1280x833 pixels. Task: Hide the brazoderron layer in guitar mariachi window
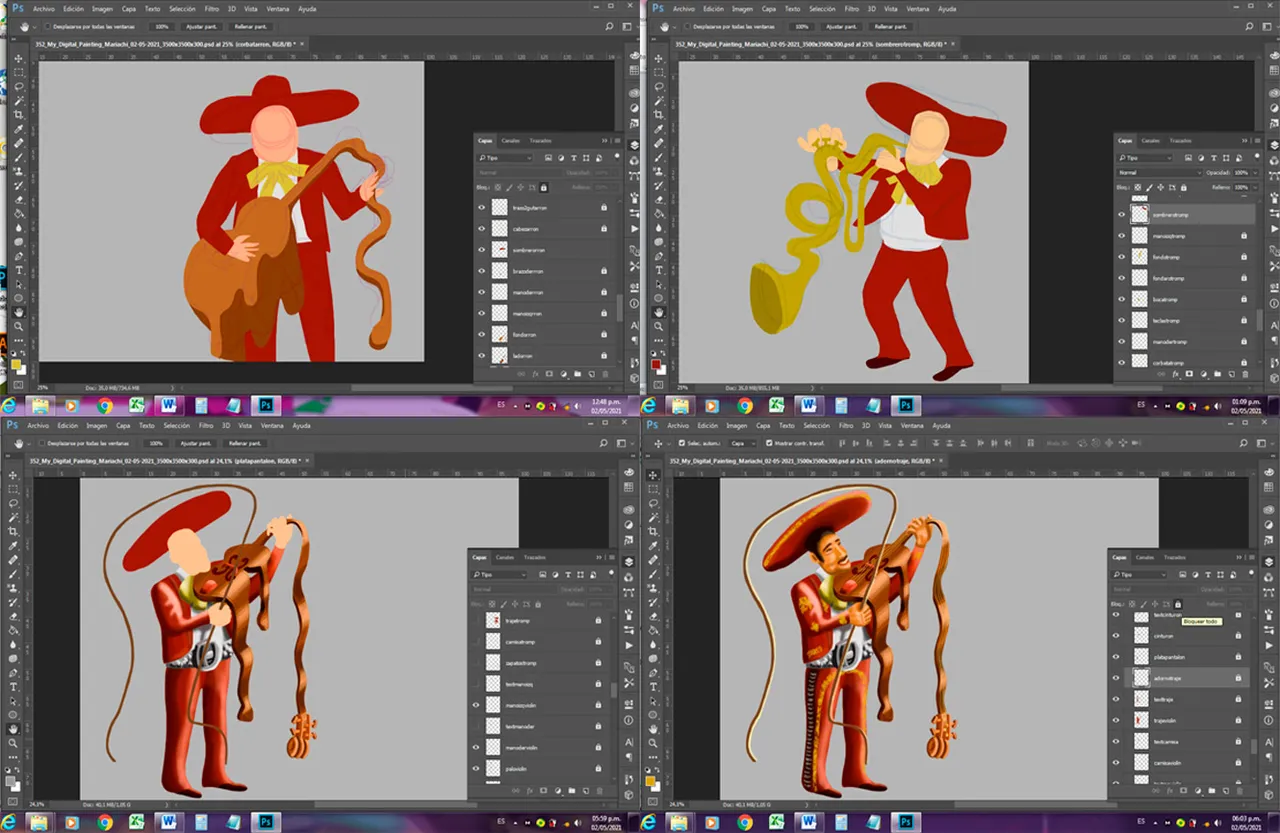click(481, 270)
